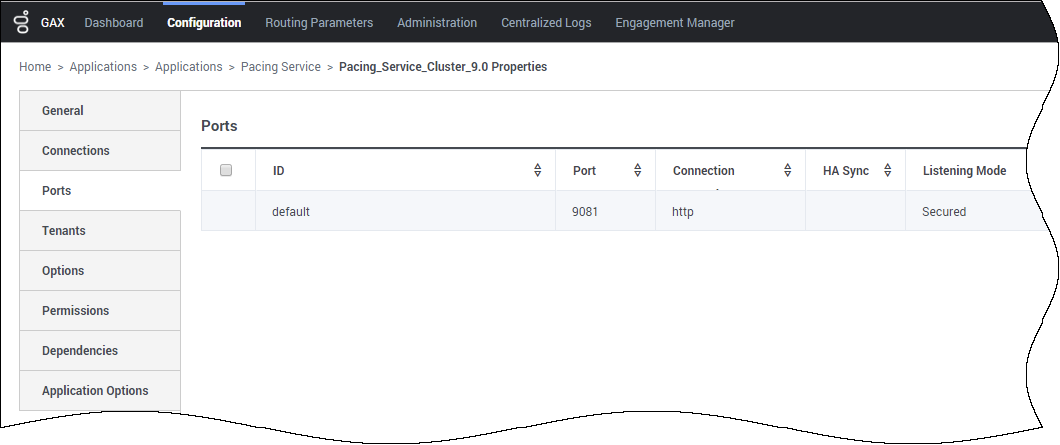
Task: Click the Genesys GAX logo icon
Action: (x=21, y=22)
